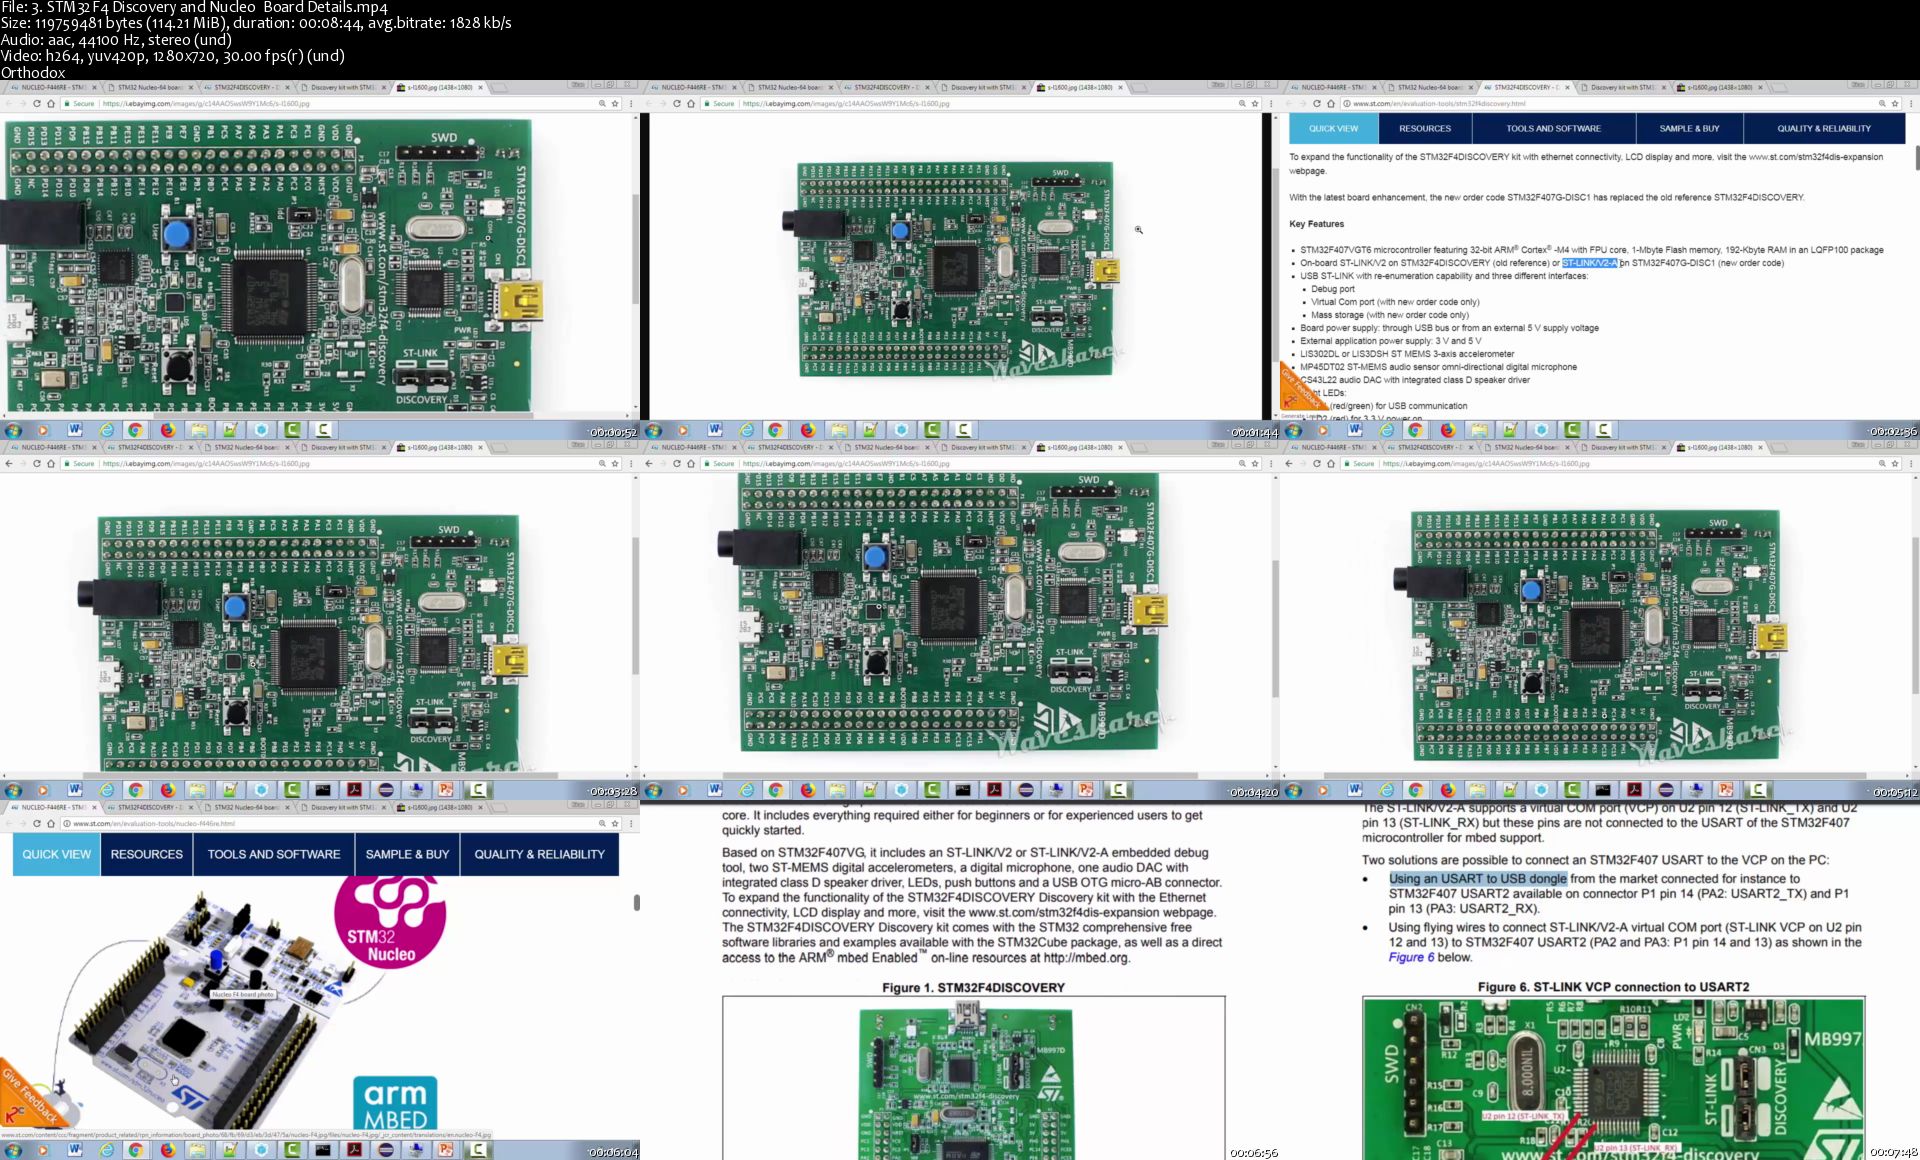Switch to NUCLEO-F446RE browser tab in 00:02:36 frame
The image size is (1920, 1160).
coord(1334,87)
